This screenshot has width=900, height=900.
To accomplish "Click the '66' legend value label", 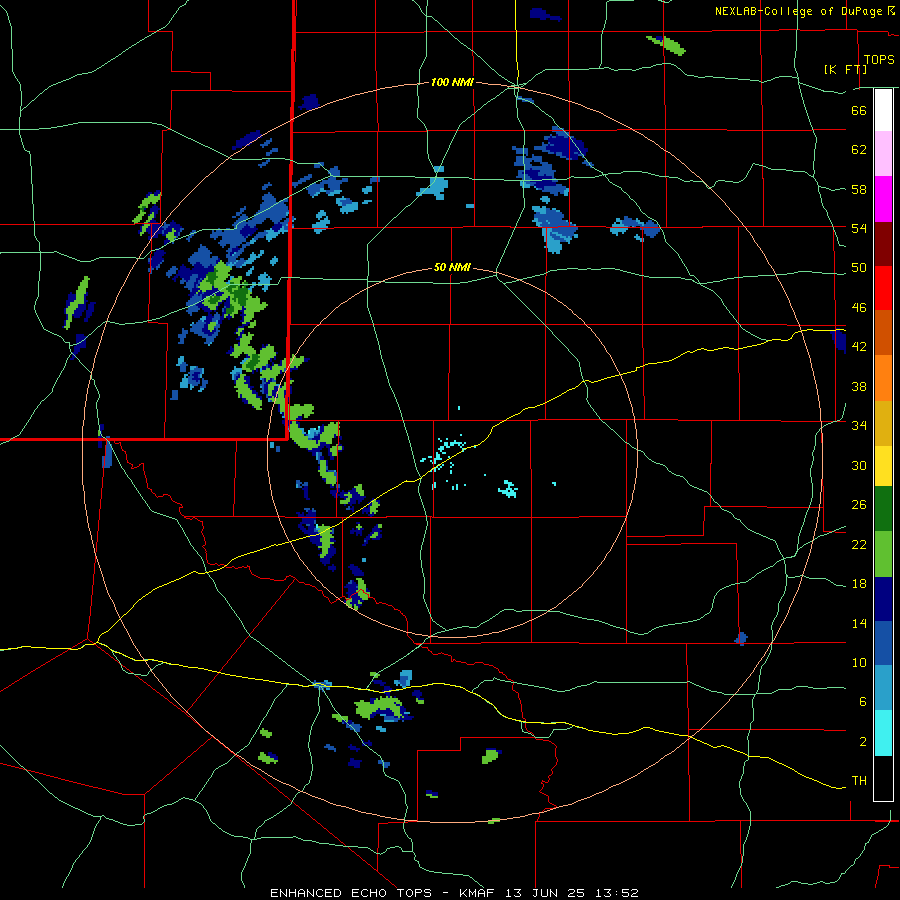I will pyautogui.click(x=859, y=110).
